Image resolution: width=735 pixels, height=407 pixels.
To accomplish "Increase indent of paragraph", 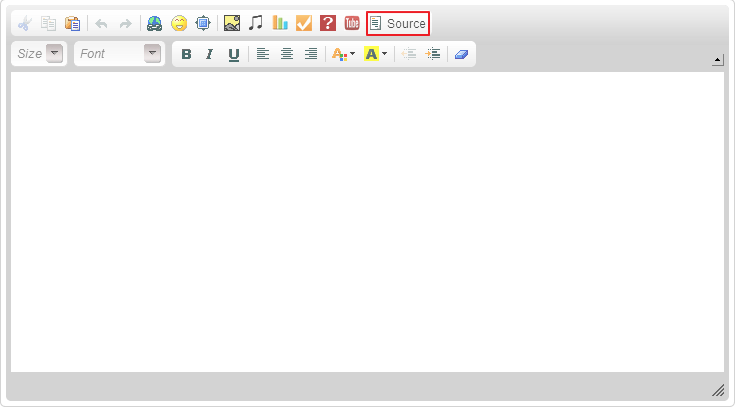I will pyautogui.click(x=433, y=54).
